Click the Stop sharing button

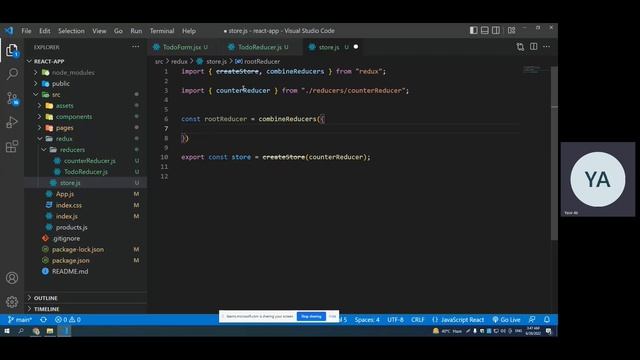(x=311, y=316)
